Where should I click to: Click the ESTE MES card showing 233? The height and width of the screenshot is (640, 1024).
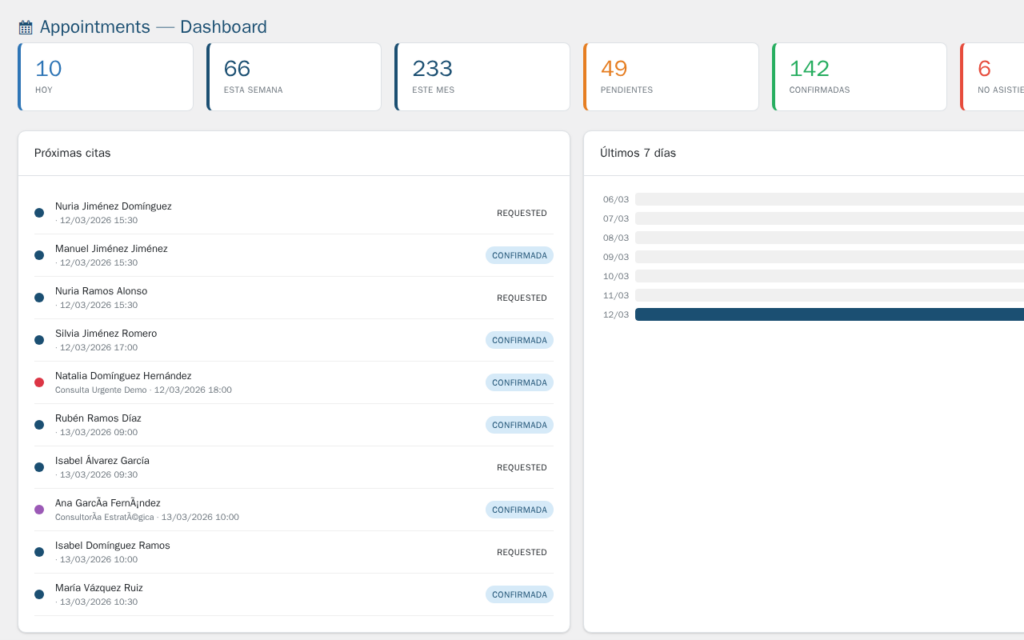482,76
